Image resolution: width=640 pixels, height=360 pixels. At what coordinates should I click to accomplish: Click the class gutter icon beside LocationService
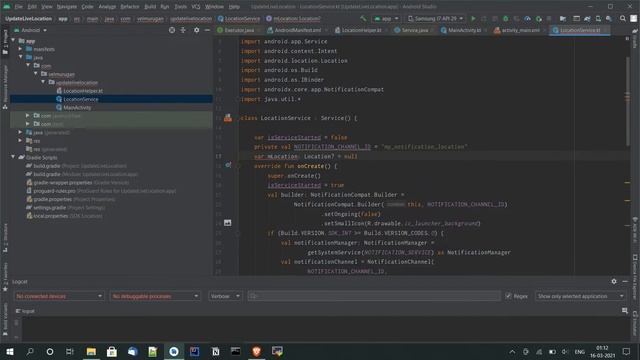(x=228, y=118)
